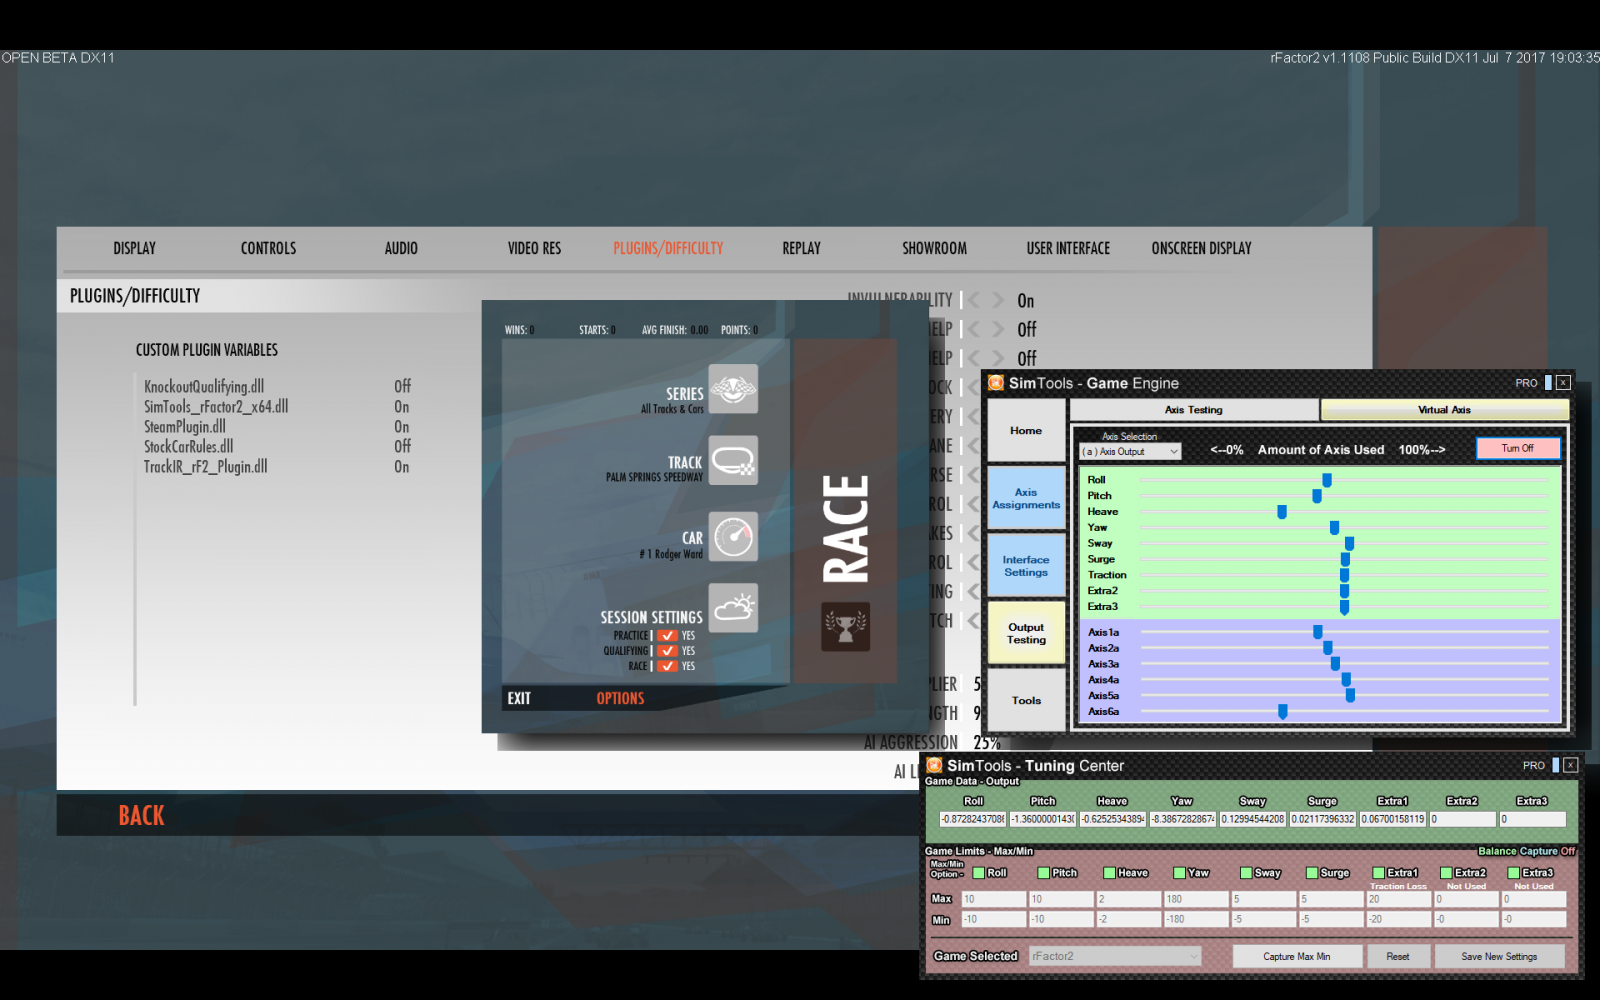
Task: Open the Series selection checkered flags icon
Action: 733,389
